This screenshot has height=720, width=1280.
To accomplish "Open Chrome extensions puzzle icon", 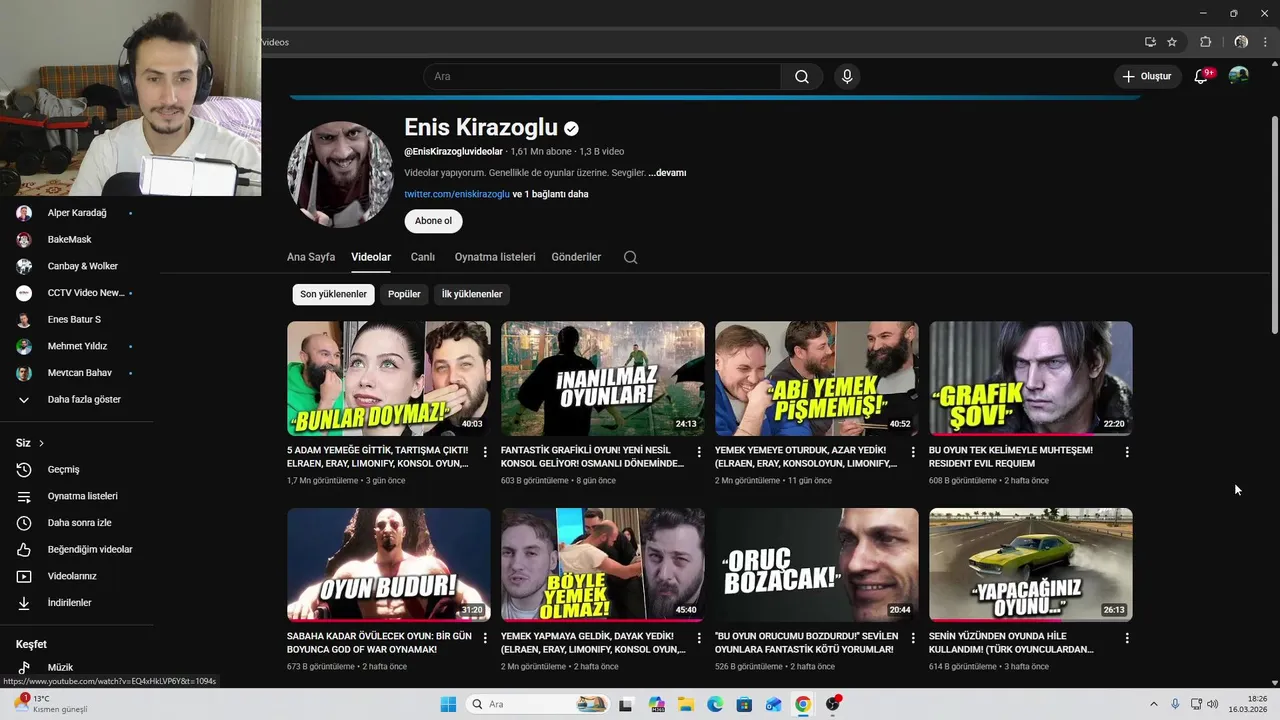I will click(x=1205, y=42).
